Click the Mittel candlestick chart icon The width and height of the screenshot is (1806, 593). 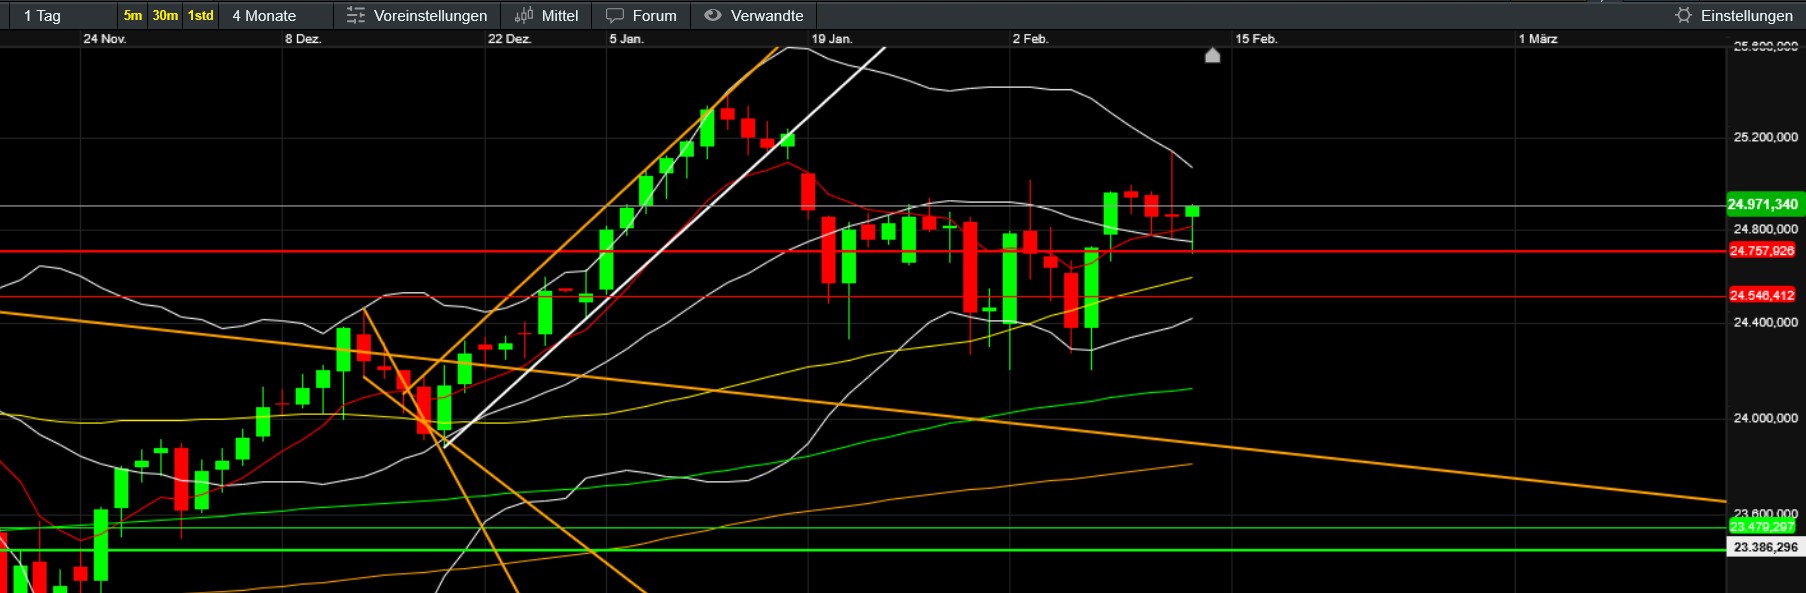pyautogui.click(x=523, y=15)
